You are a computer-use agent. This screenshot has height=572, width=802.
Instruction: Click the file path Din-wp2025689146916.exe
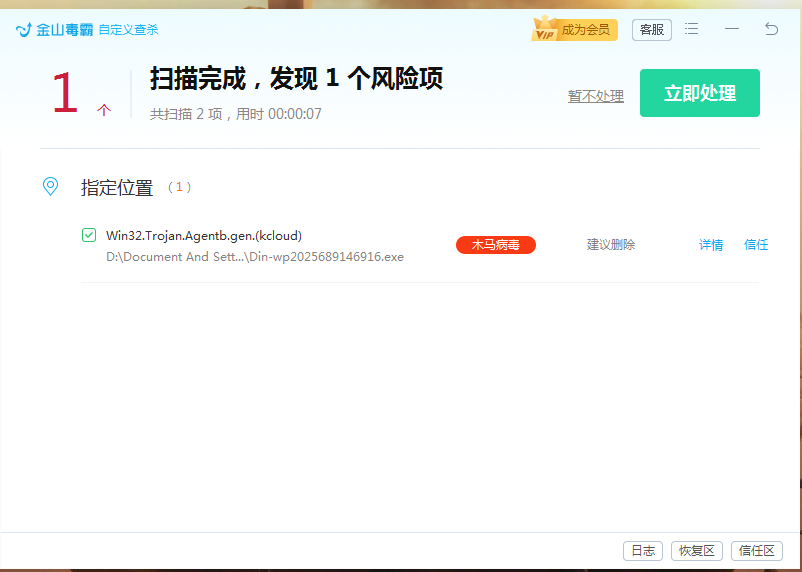point(255,257)
